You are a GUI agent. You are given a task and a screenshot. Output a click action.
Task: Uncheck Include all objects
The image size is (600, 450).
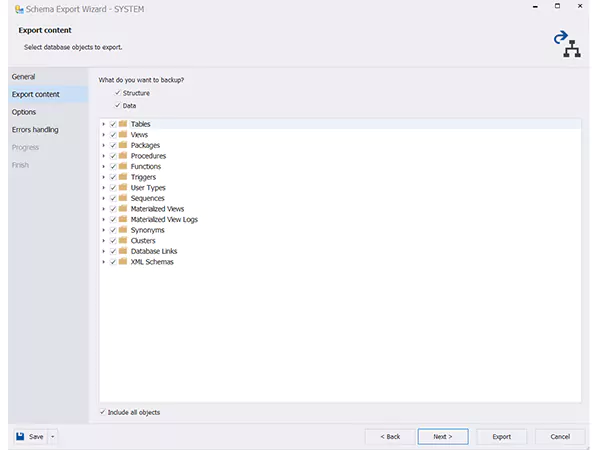click(103, 412)
